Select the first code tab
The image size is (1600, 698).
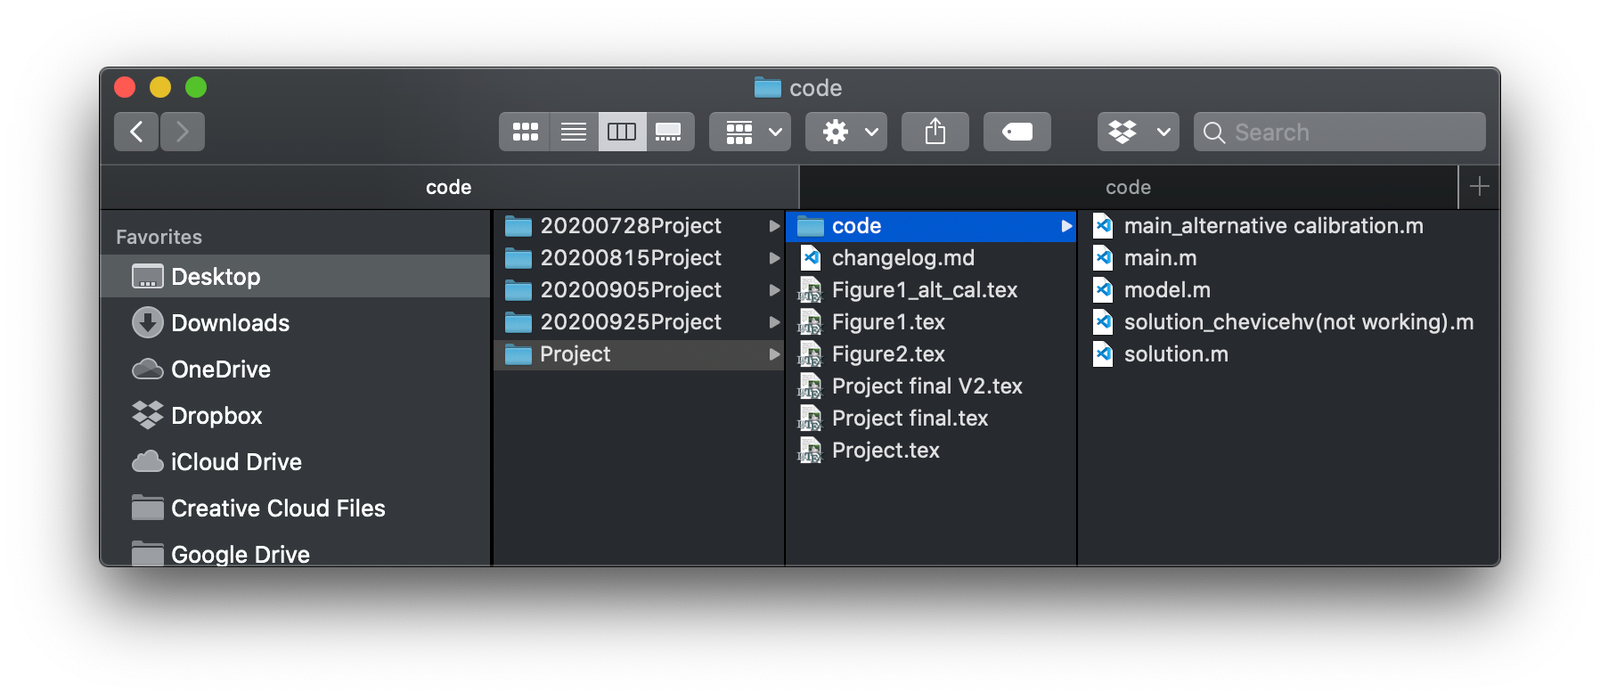(x=449, y=187)
